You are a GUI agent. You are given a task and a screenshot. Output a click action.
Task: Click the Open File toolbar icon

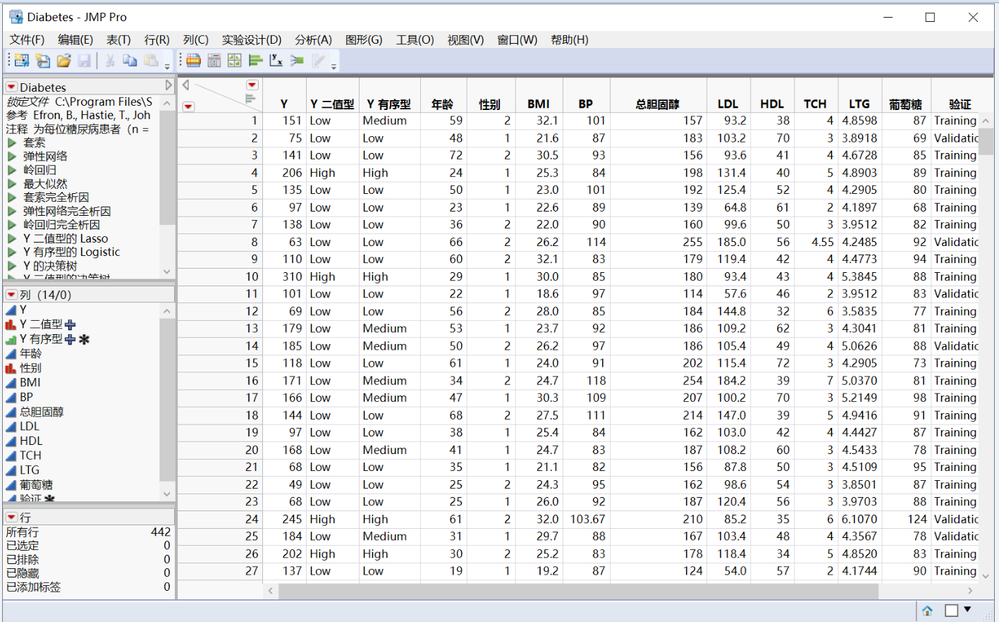point(62,61)
